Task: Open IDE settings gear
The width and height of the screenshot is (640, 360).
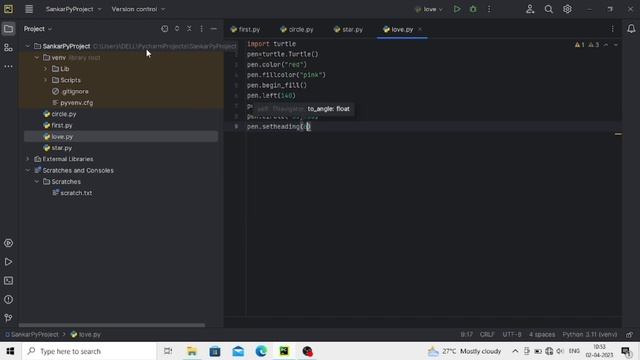Action: (x=567, y=9)
